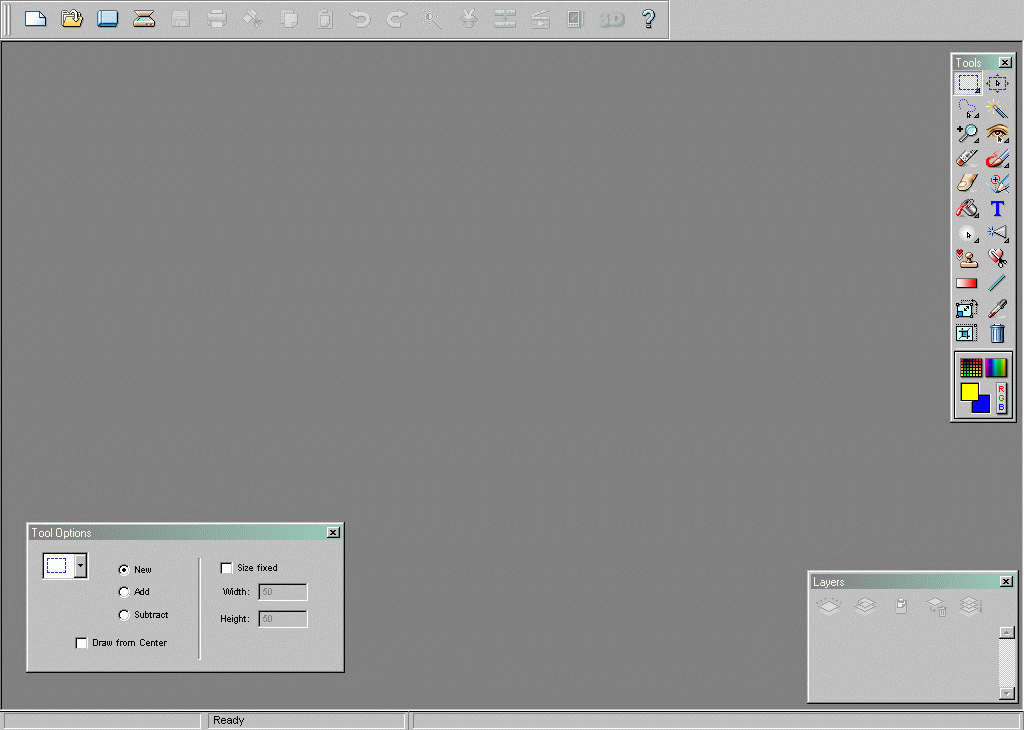Open the selection shape dropdown in Tool Options
Image resolution: width=1024 pixels, height=730 pixels.
click(x=83, y=565)
